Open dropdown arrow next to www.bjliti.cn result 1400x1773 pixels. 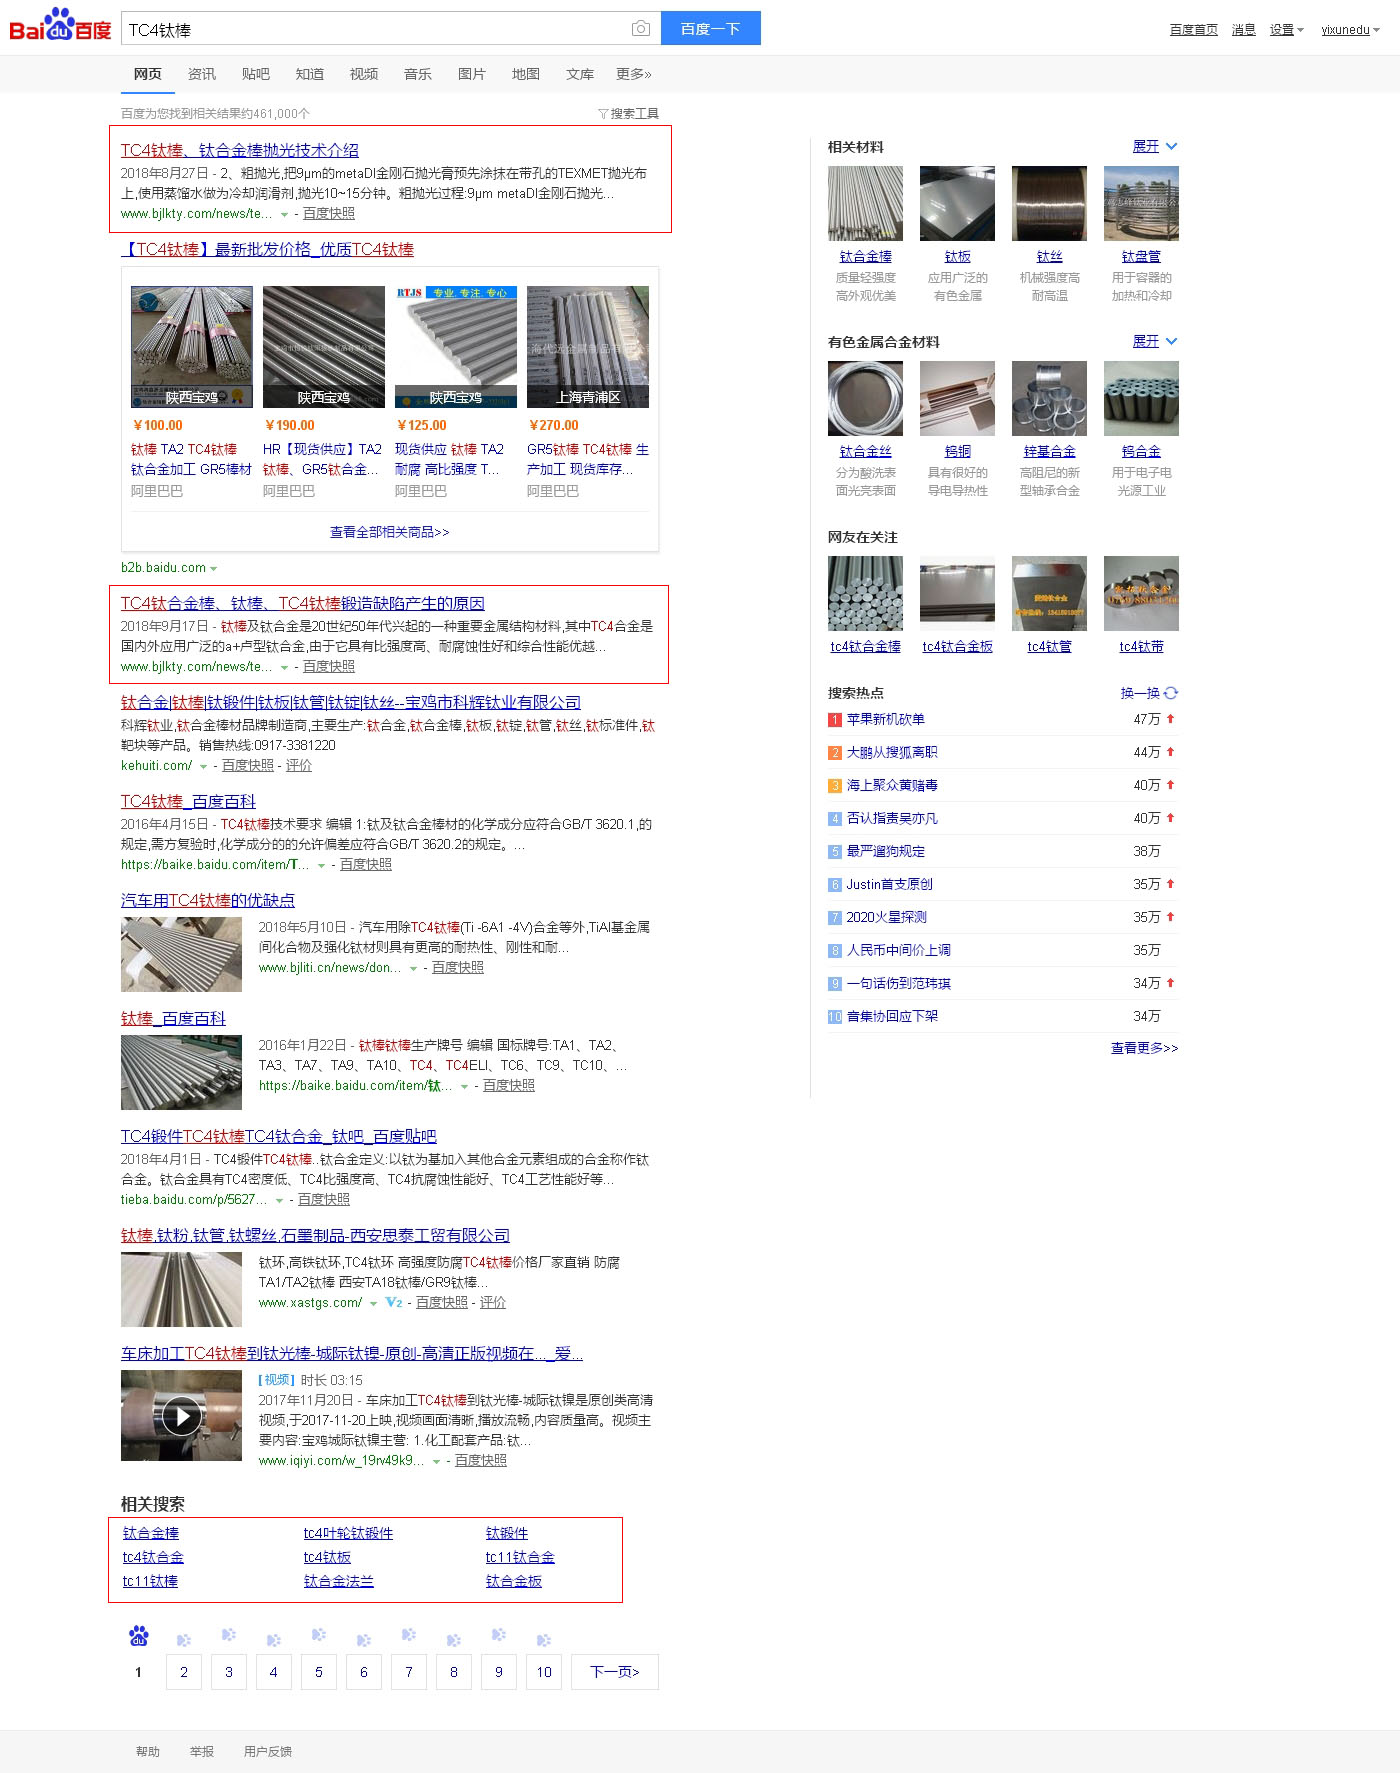click(x=413, y=968)
